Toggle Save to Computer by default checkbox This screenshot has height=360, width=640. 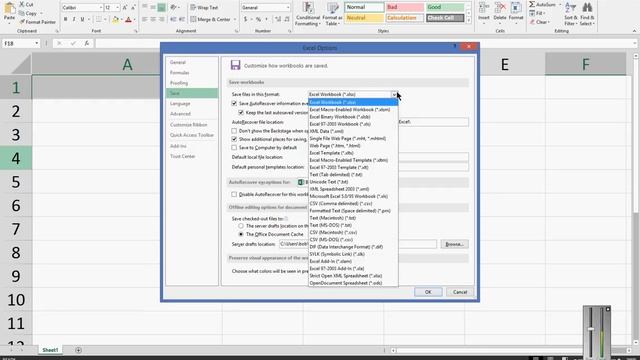click(x=234, y=147)
